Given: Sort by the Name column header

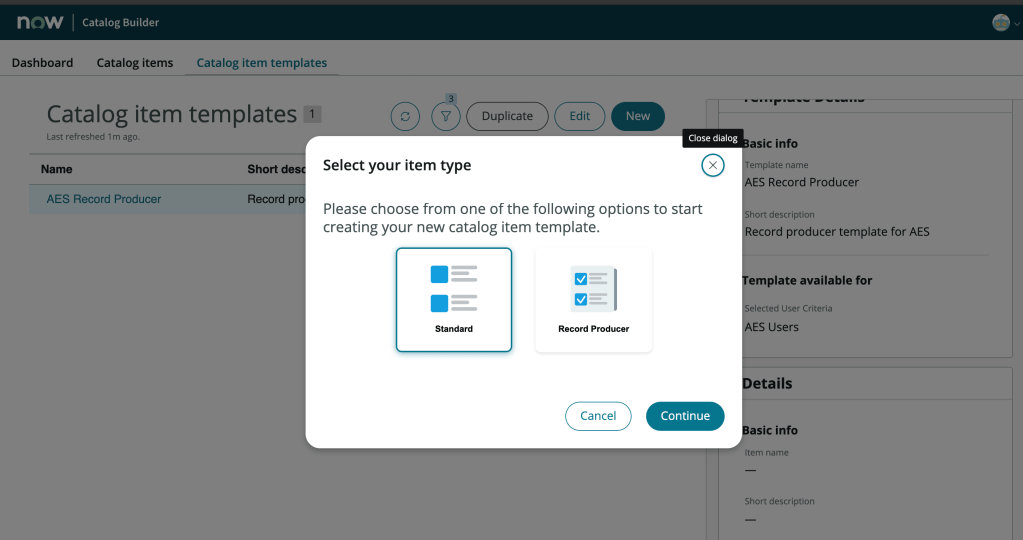Looking at the screenshot, I should click(x=57, y=169).
